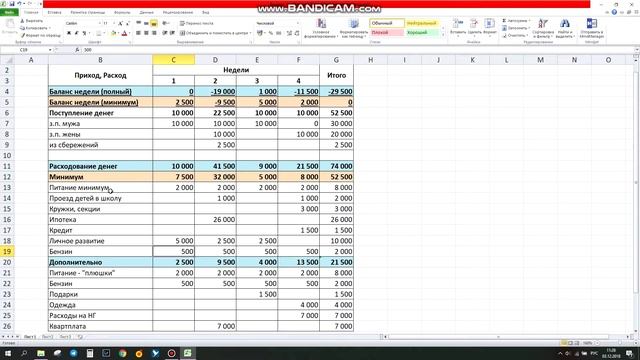Switch to the Formulas (Формулы) ribbon tab

(x=122, y=13)
